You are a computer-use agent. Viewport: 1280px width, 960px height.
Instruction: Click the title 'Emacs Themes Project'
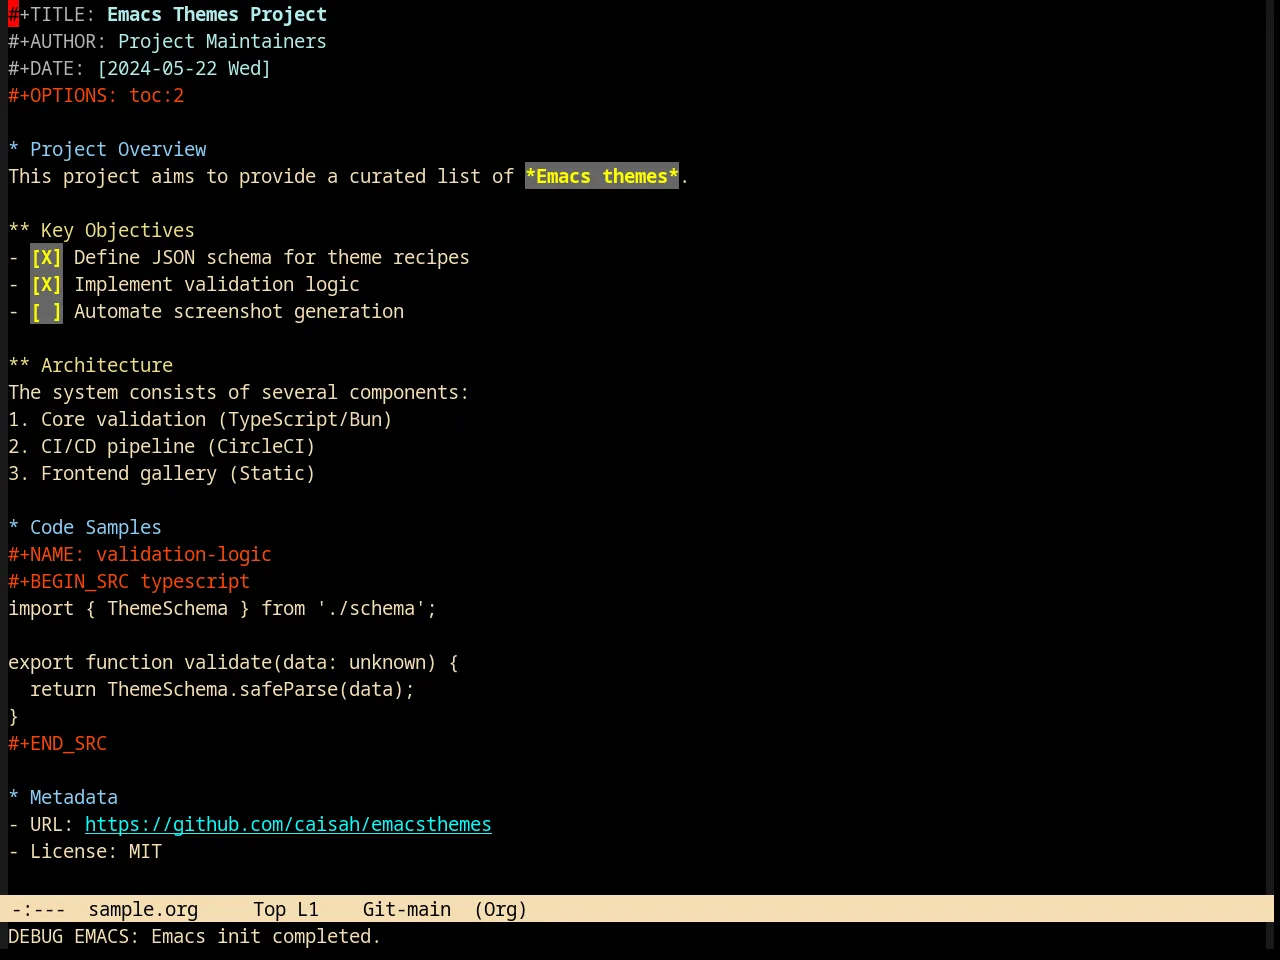pyautogui.click(x=217, y=15)
